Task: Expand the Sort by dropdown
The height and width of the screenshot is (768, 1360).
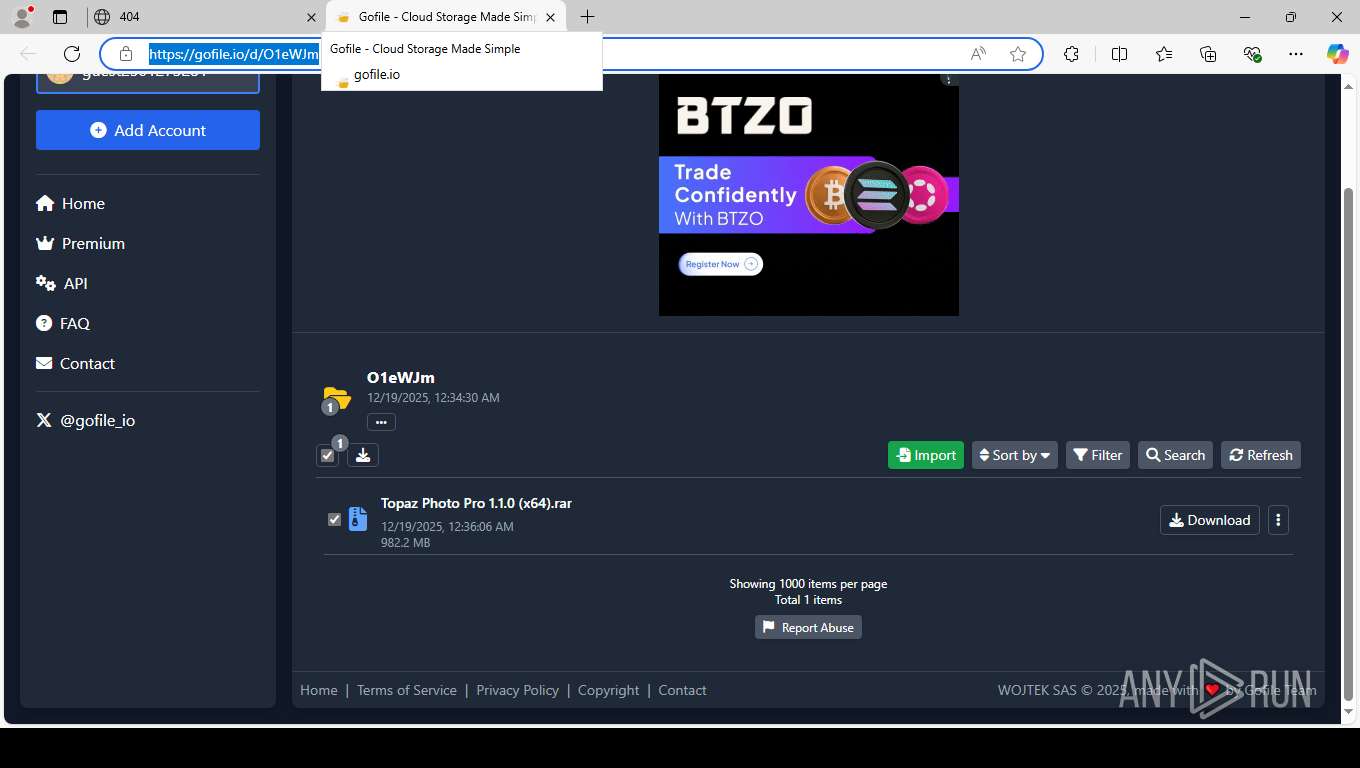Action: click(1015, 455)
